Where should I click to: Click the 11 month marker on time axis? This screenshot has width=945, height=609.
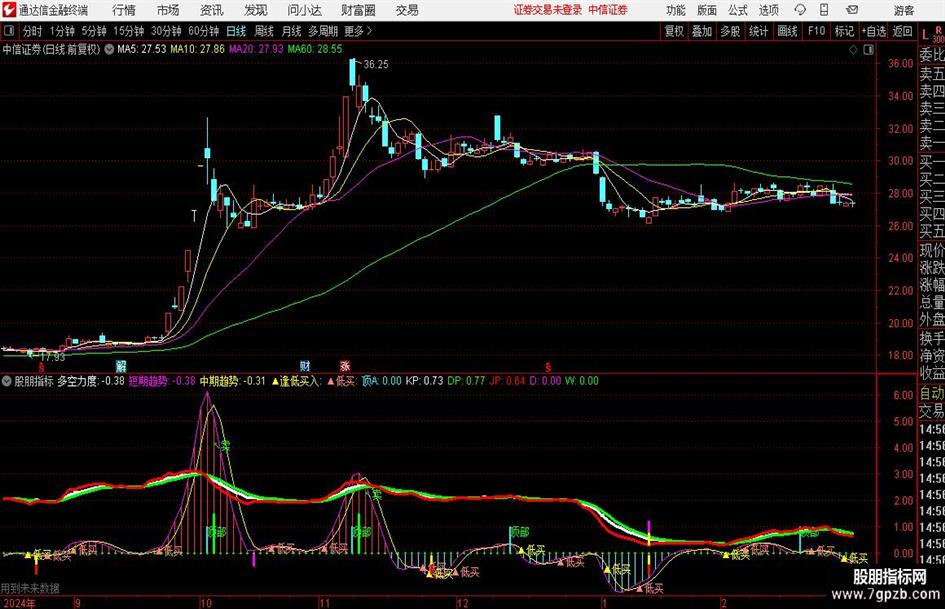pos(325,603)
